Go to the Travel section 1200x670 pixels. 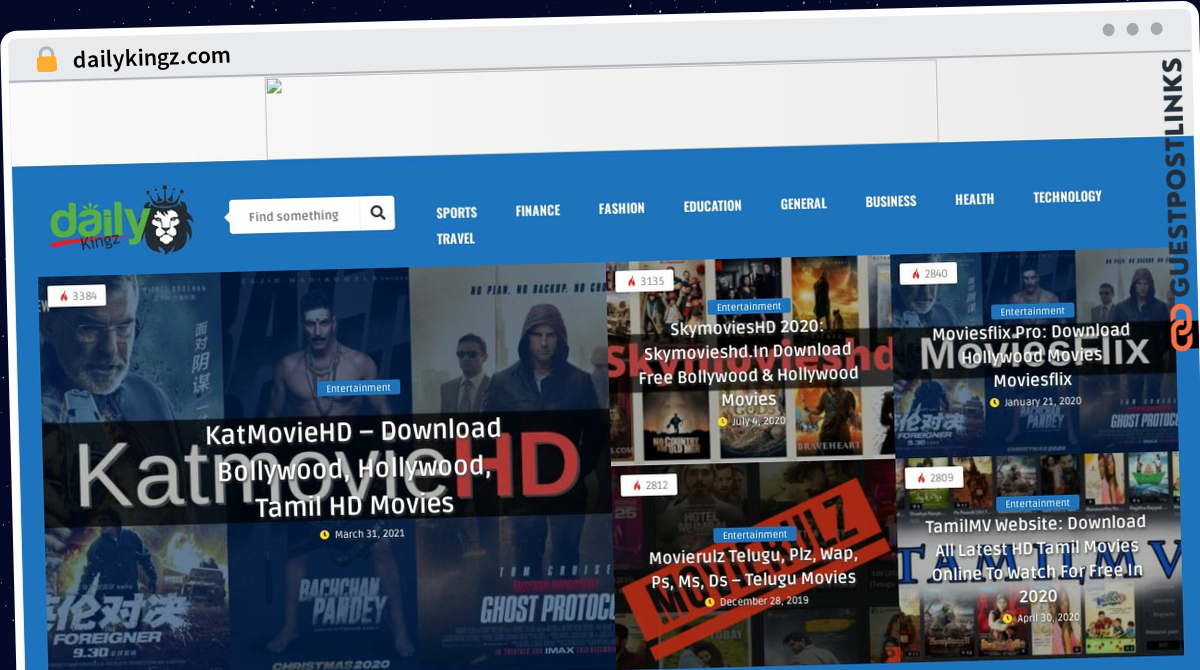click(456, 239)
